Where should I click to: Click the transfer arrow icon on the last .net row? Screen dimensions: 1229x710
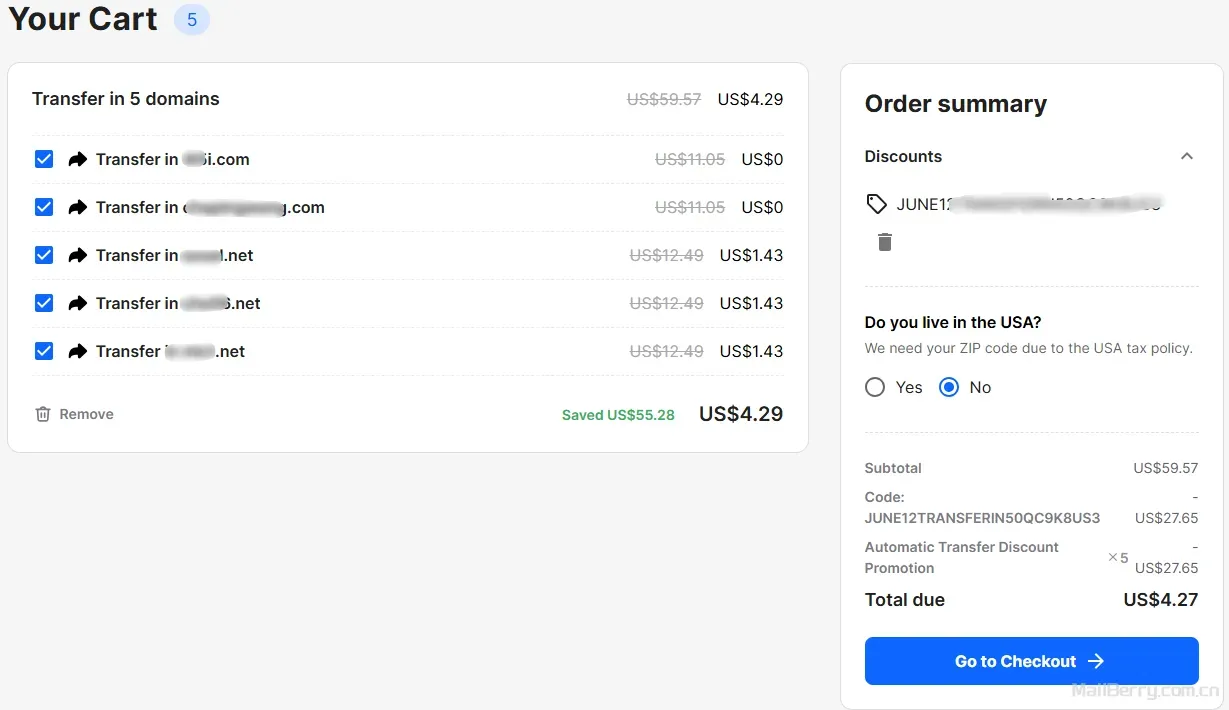pos(78,351)
